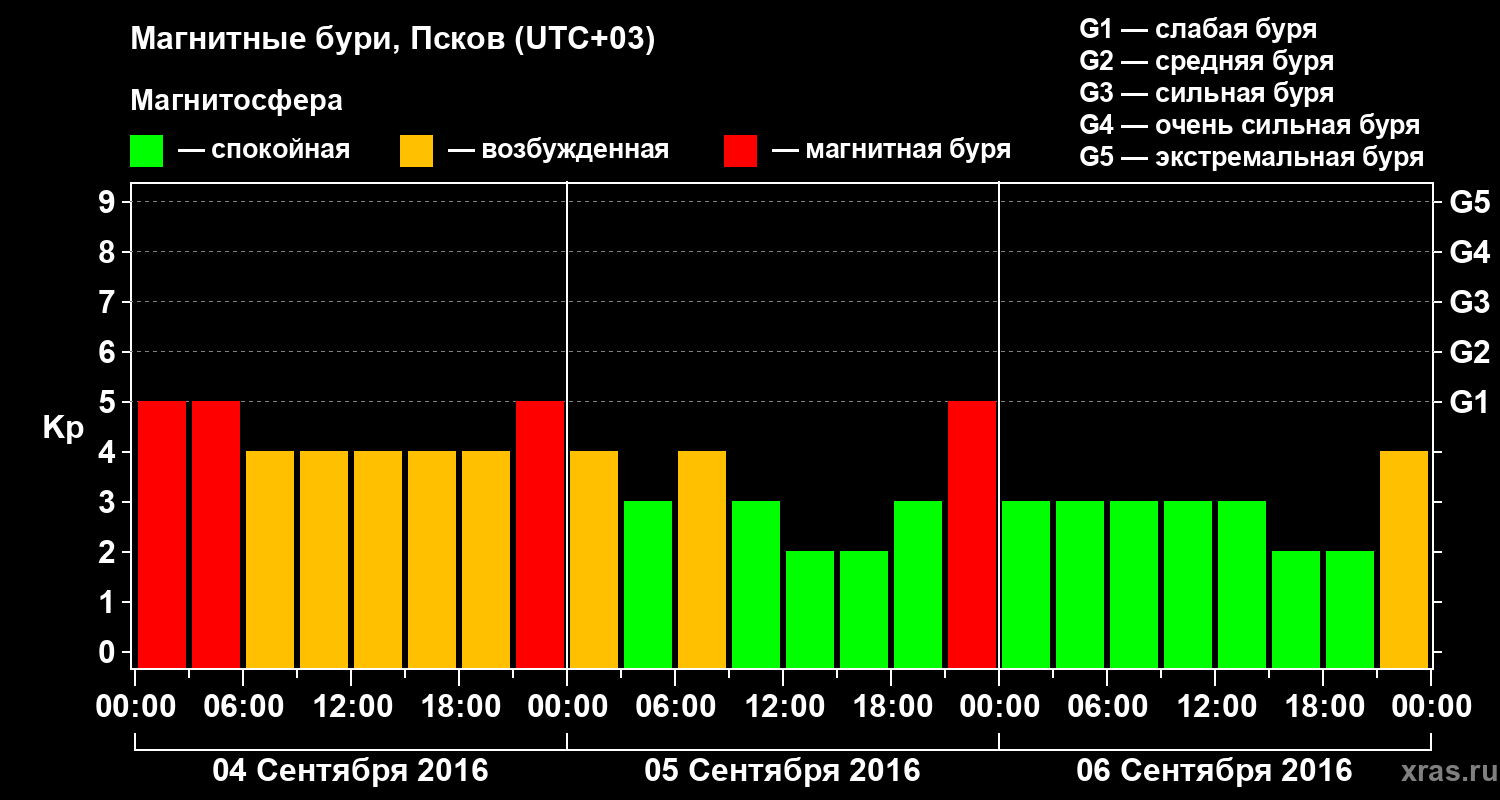Click the red bar starting 00:00 on 04 Сентября

162,534
